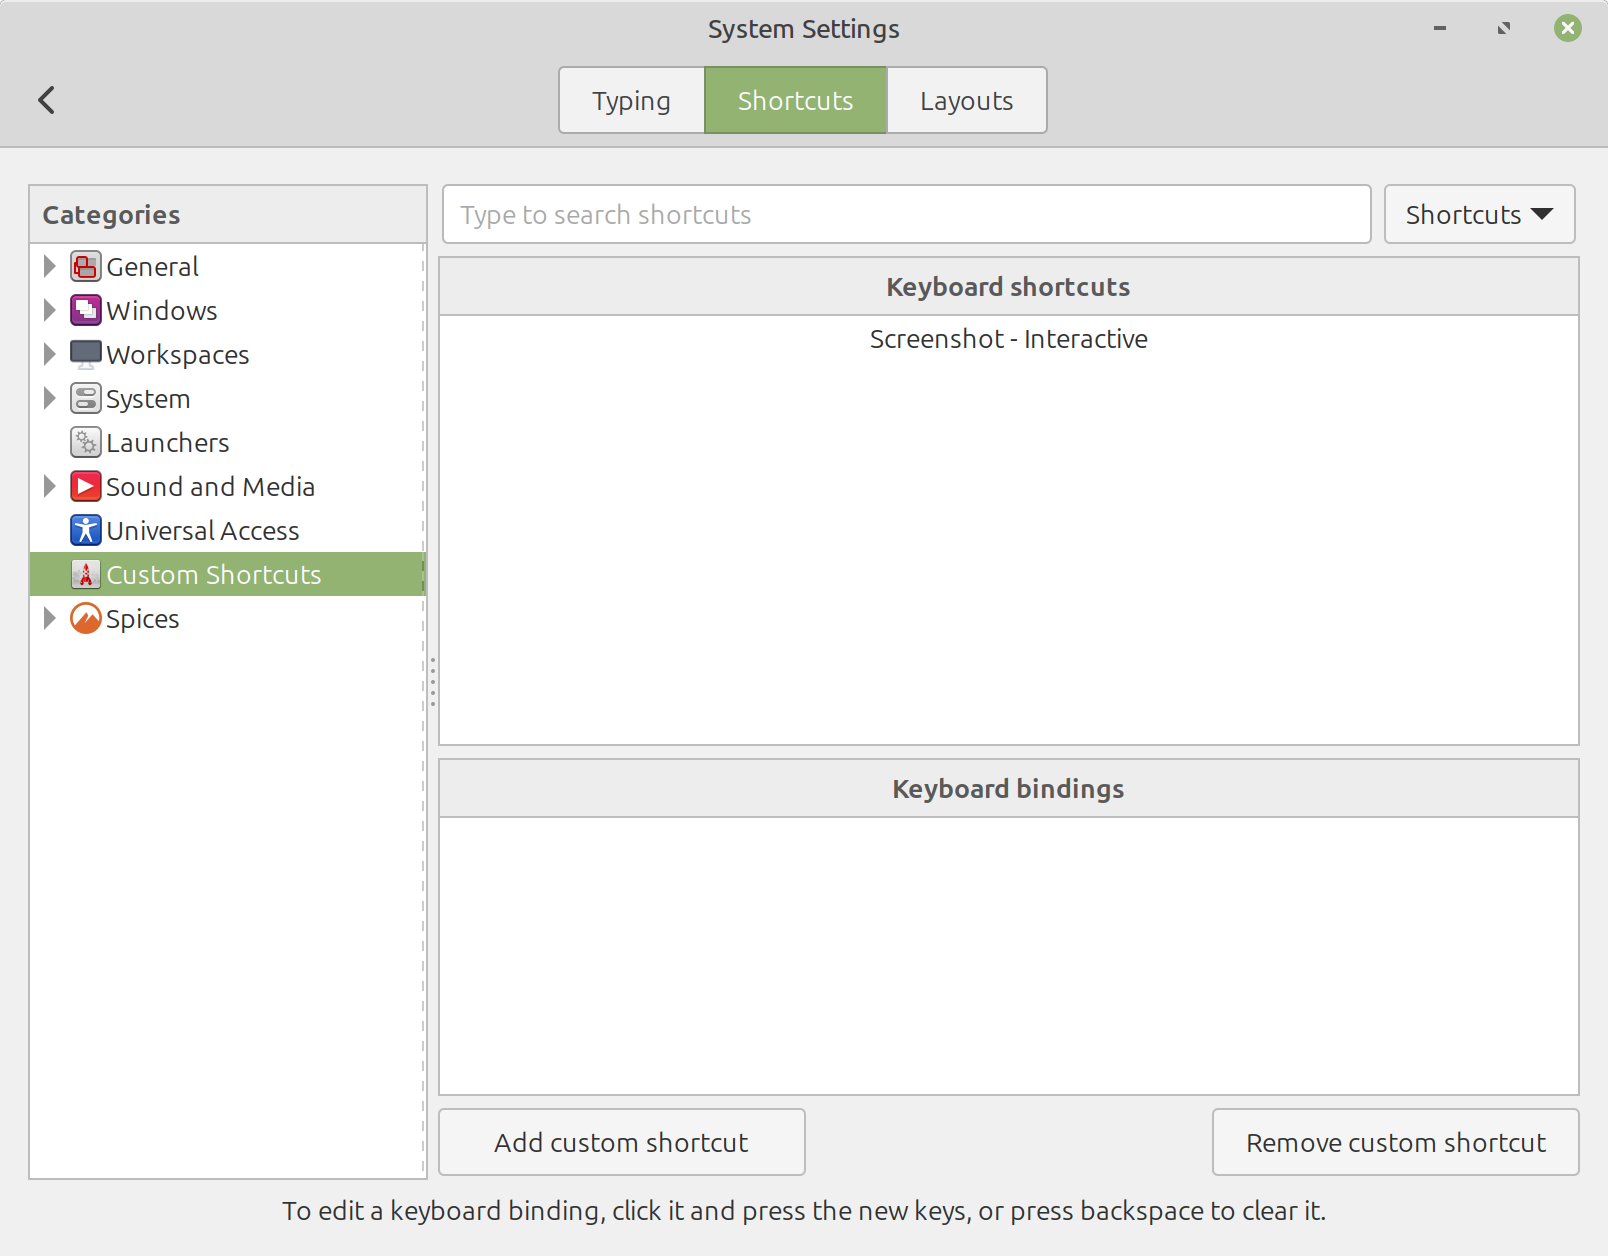Click Remove custom shortcut
1608x1256 pixels.
pos(1395,1142)
